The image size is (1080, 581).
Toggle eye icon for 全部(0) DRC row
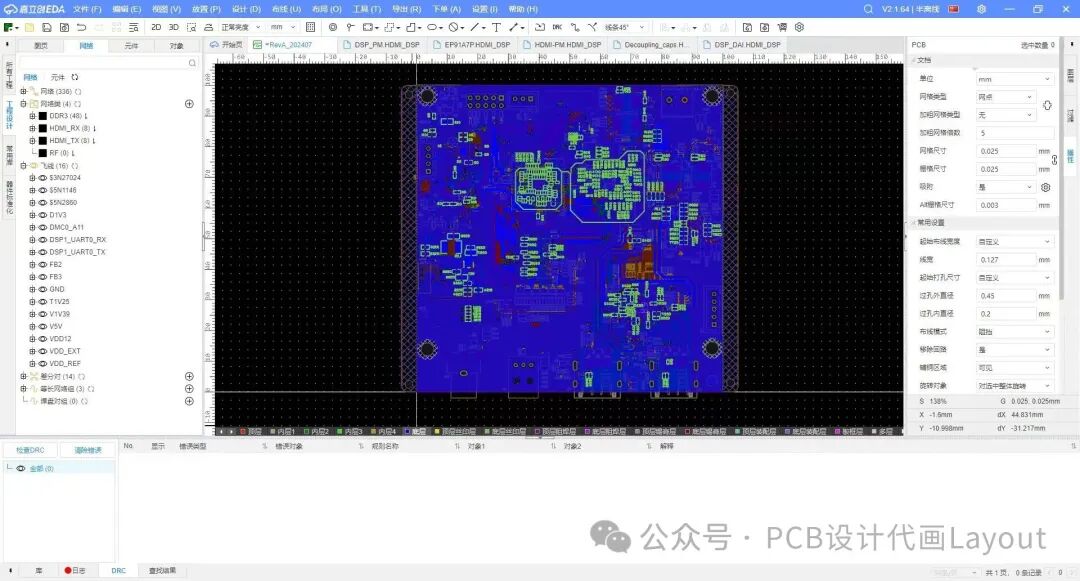[21, 468]
